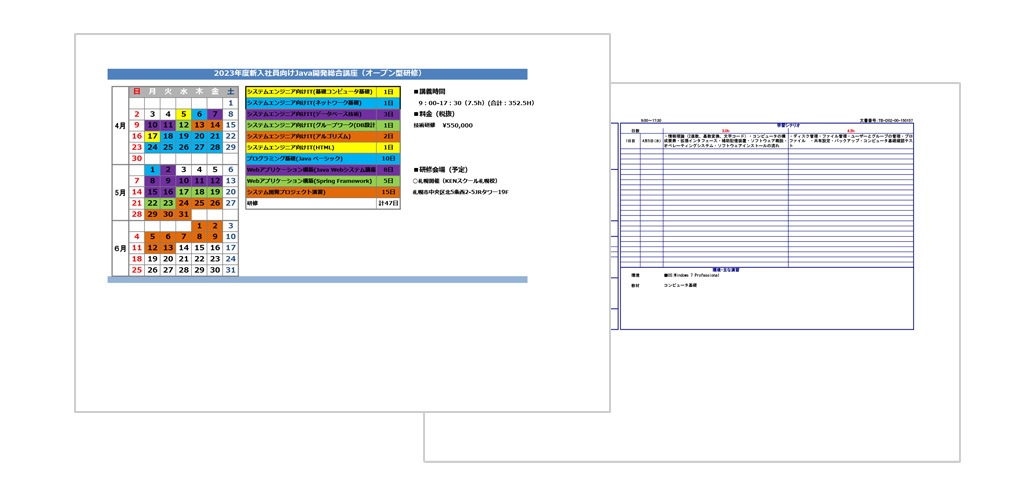Click the JRタワー19F address line
This screenshot has height=496, width=1036.
461,192
